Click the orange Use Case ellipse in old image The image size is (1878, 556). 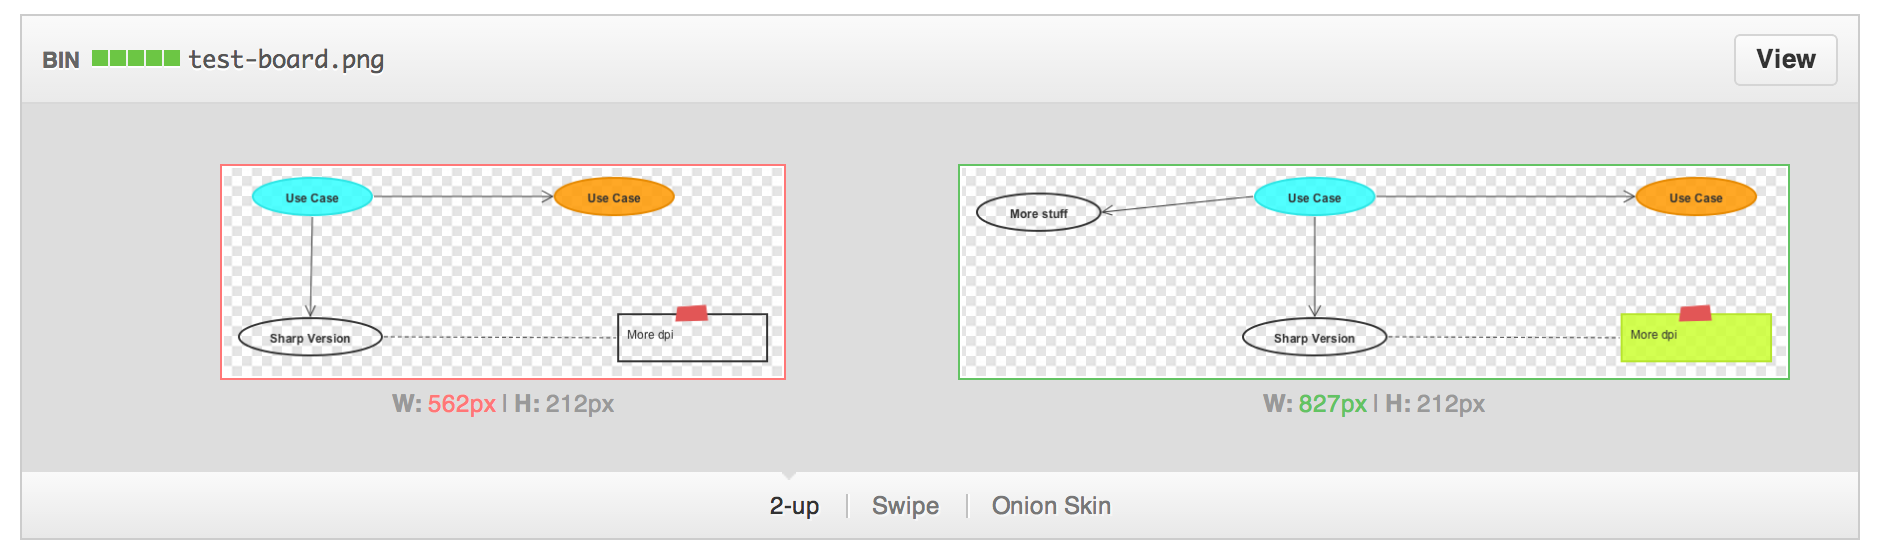pos(614,197)
